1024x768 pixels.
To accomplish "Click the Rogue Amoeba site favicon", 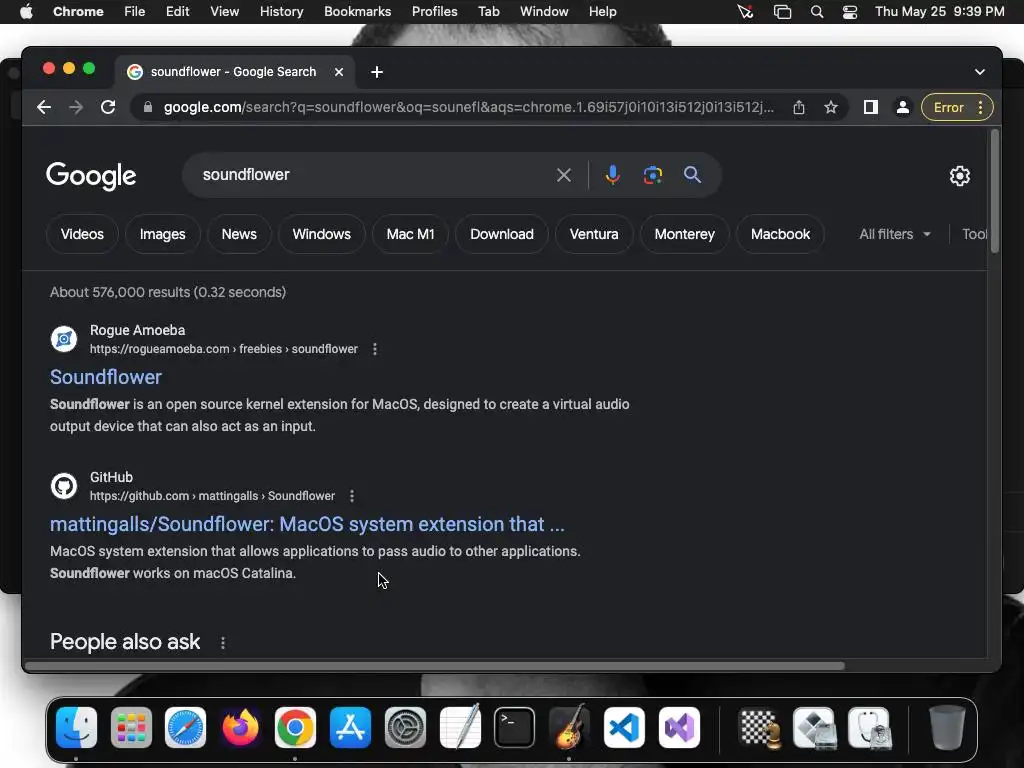I will click(64, 338).
